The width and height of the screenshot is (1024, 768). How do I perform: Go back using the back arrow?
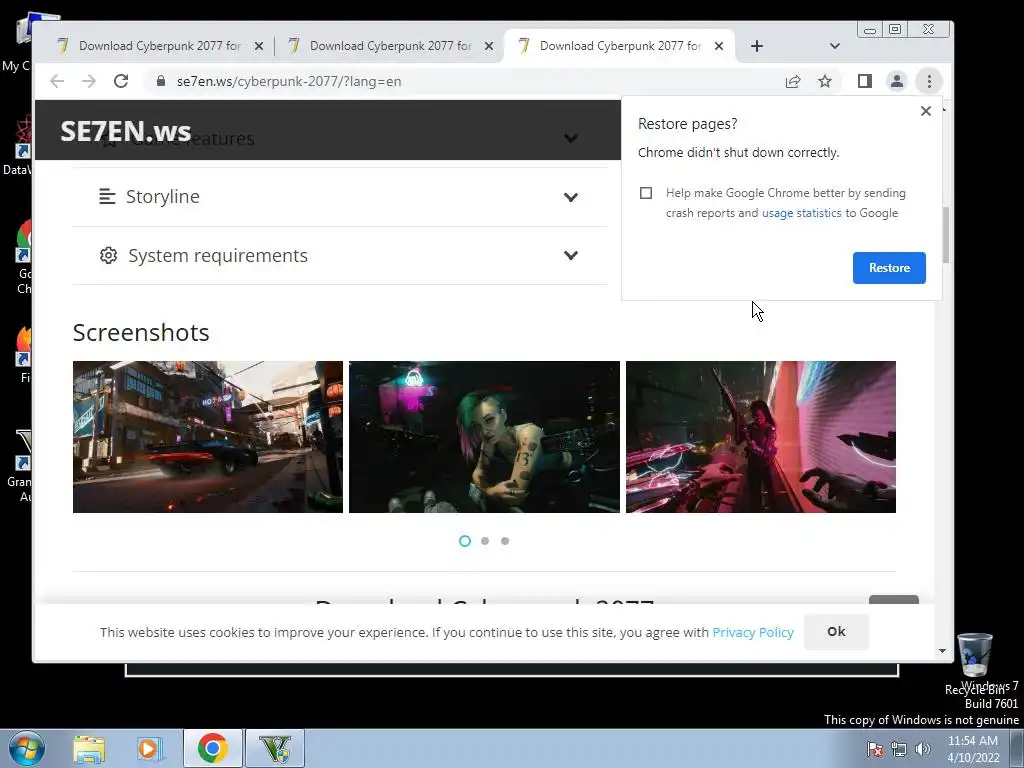pos(57,81)
